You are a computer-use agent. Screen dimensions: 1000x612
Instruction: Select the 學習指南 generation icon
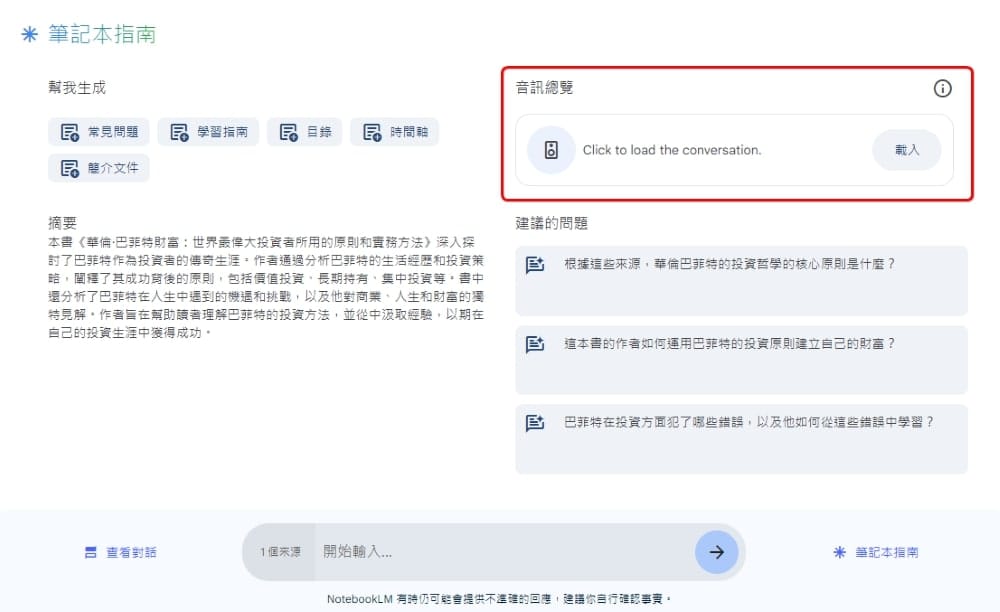tap(178, 131)
